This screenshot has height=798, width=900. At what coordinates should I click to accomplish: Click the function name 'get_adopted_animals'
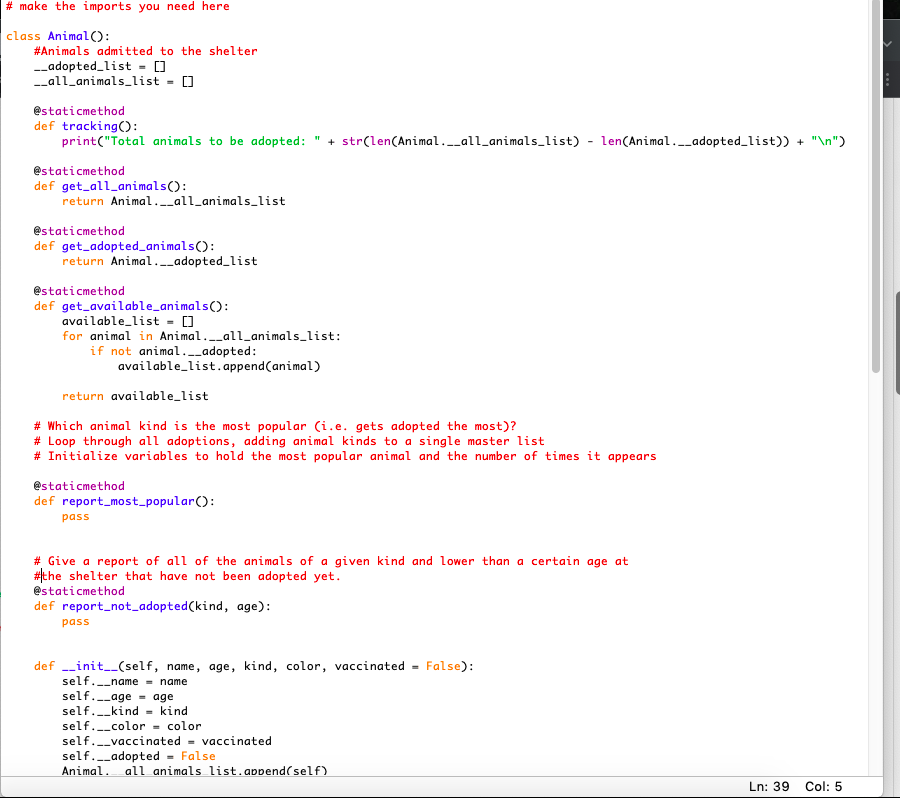128,246
